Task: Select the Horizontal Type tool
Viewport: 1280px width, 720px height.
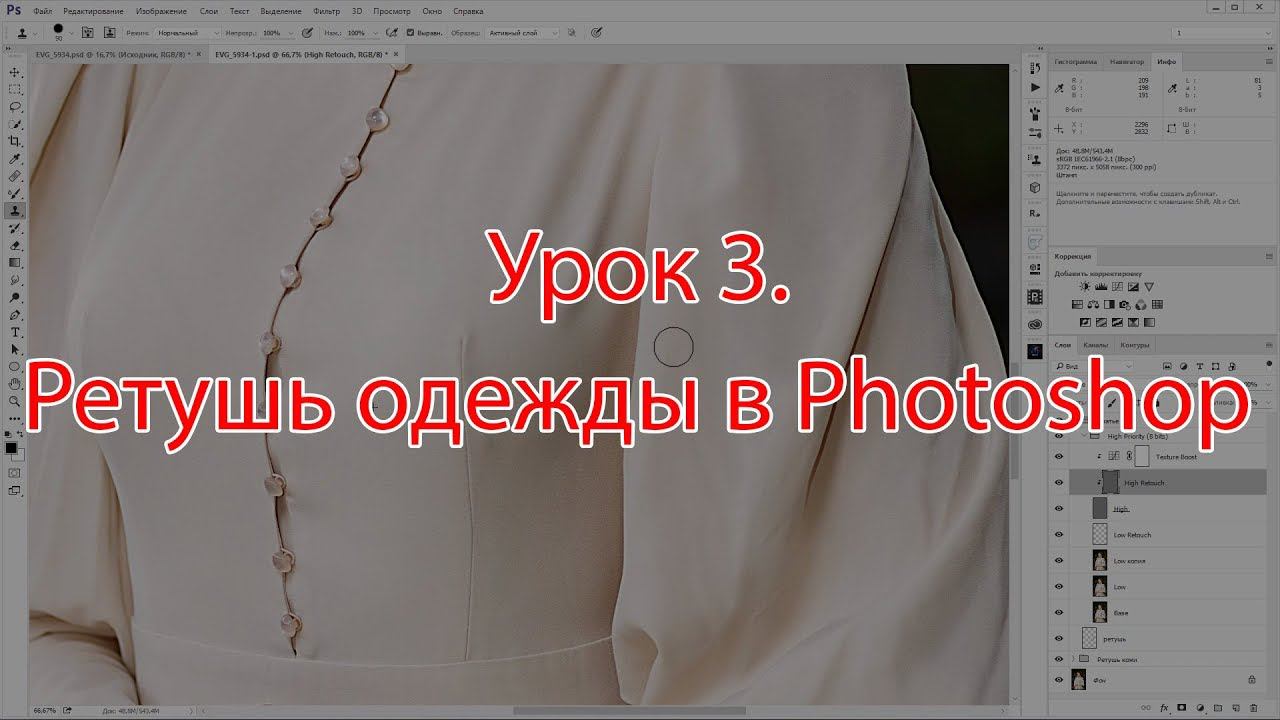Action: tap(15, 332)
